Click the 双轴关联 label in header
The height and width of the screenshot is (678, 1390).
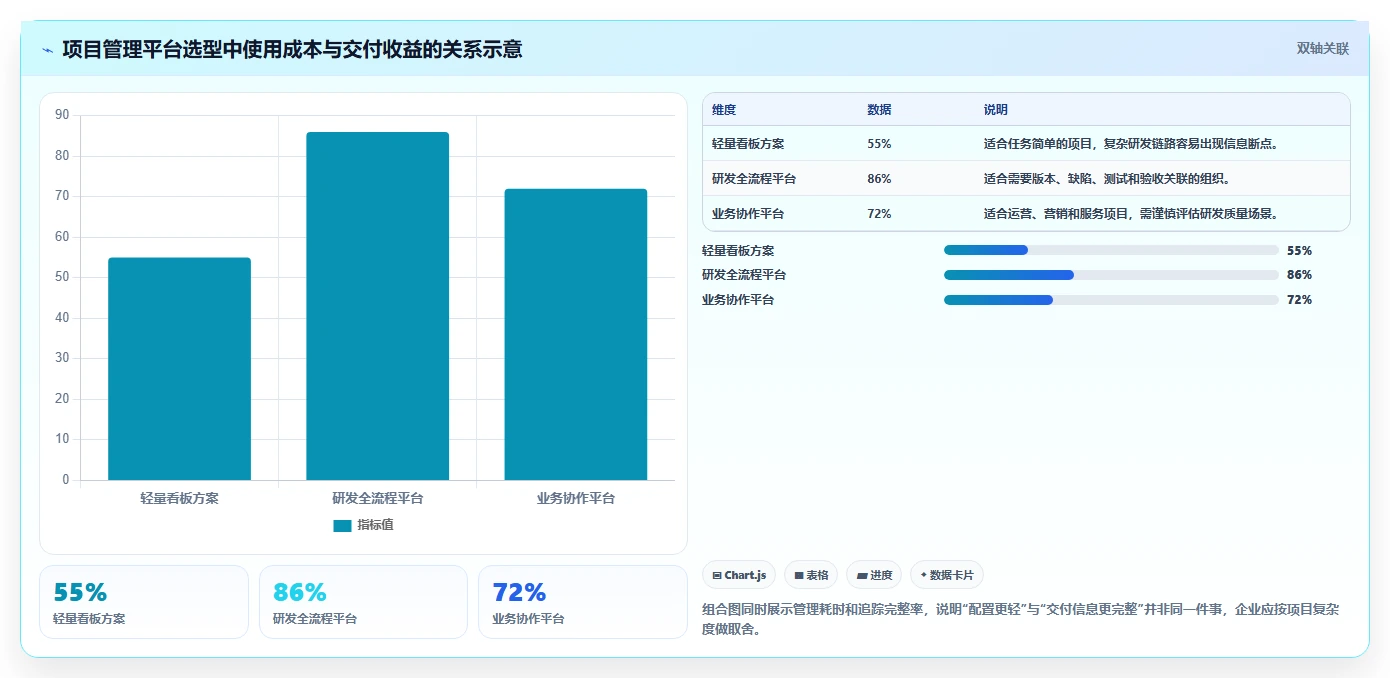1323,49
